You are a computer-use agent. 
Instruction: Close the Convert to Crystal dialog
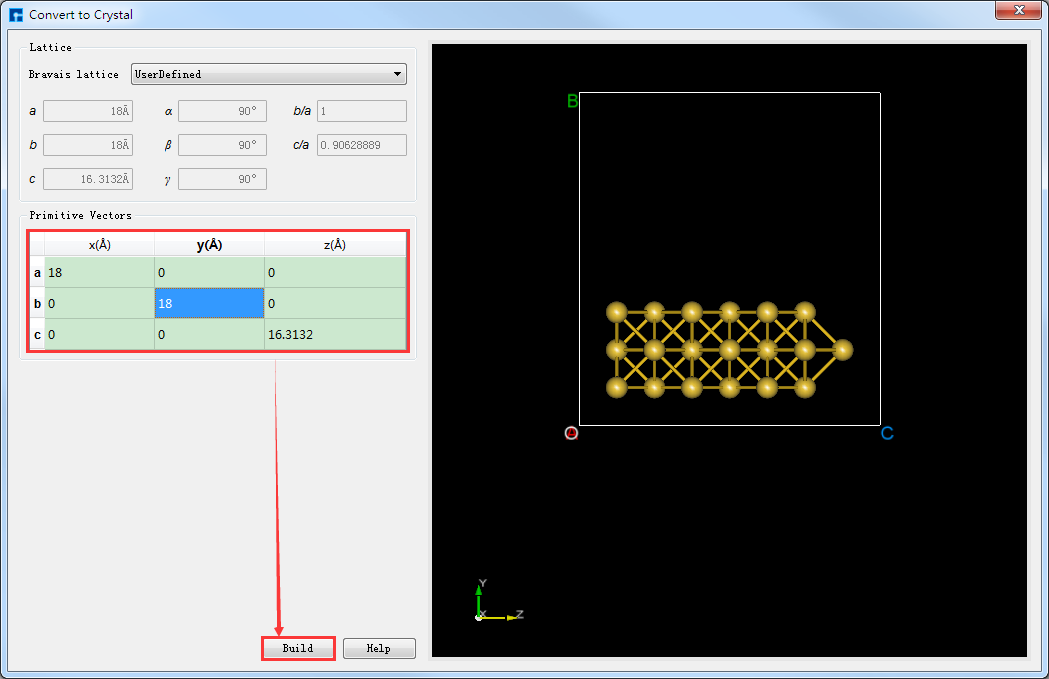(x=1019, y=11)
